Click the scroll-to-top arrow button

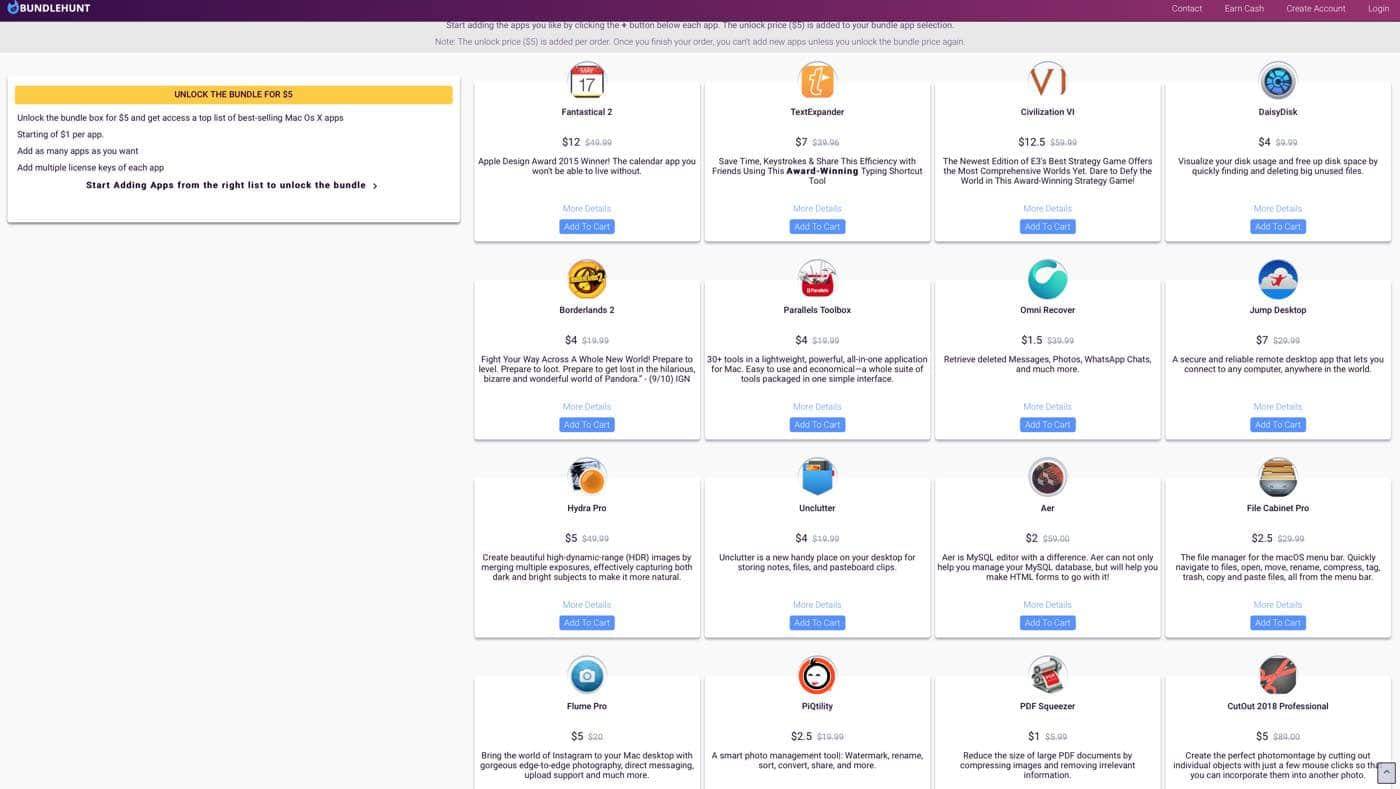tap(1386, 772)
